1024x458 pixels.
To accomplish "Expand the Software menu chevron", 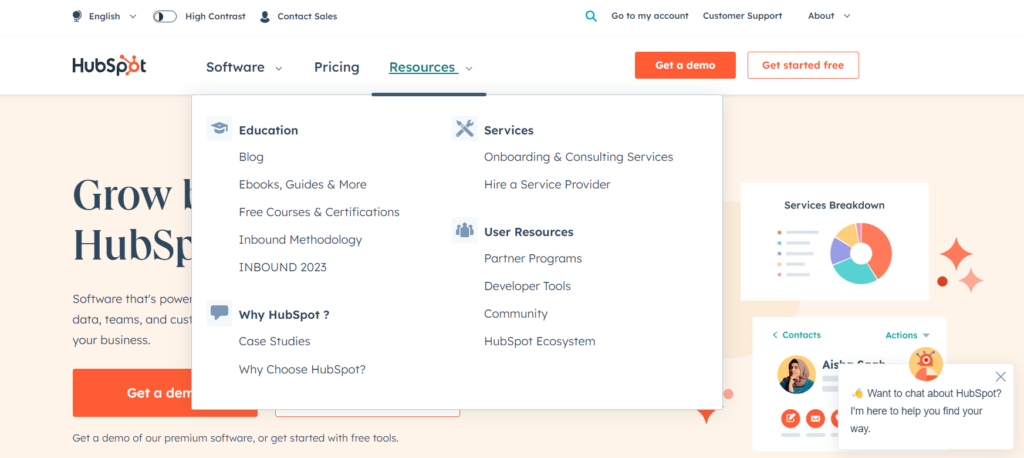I will (279, 68).
